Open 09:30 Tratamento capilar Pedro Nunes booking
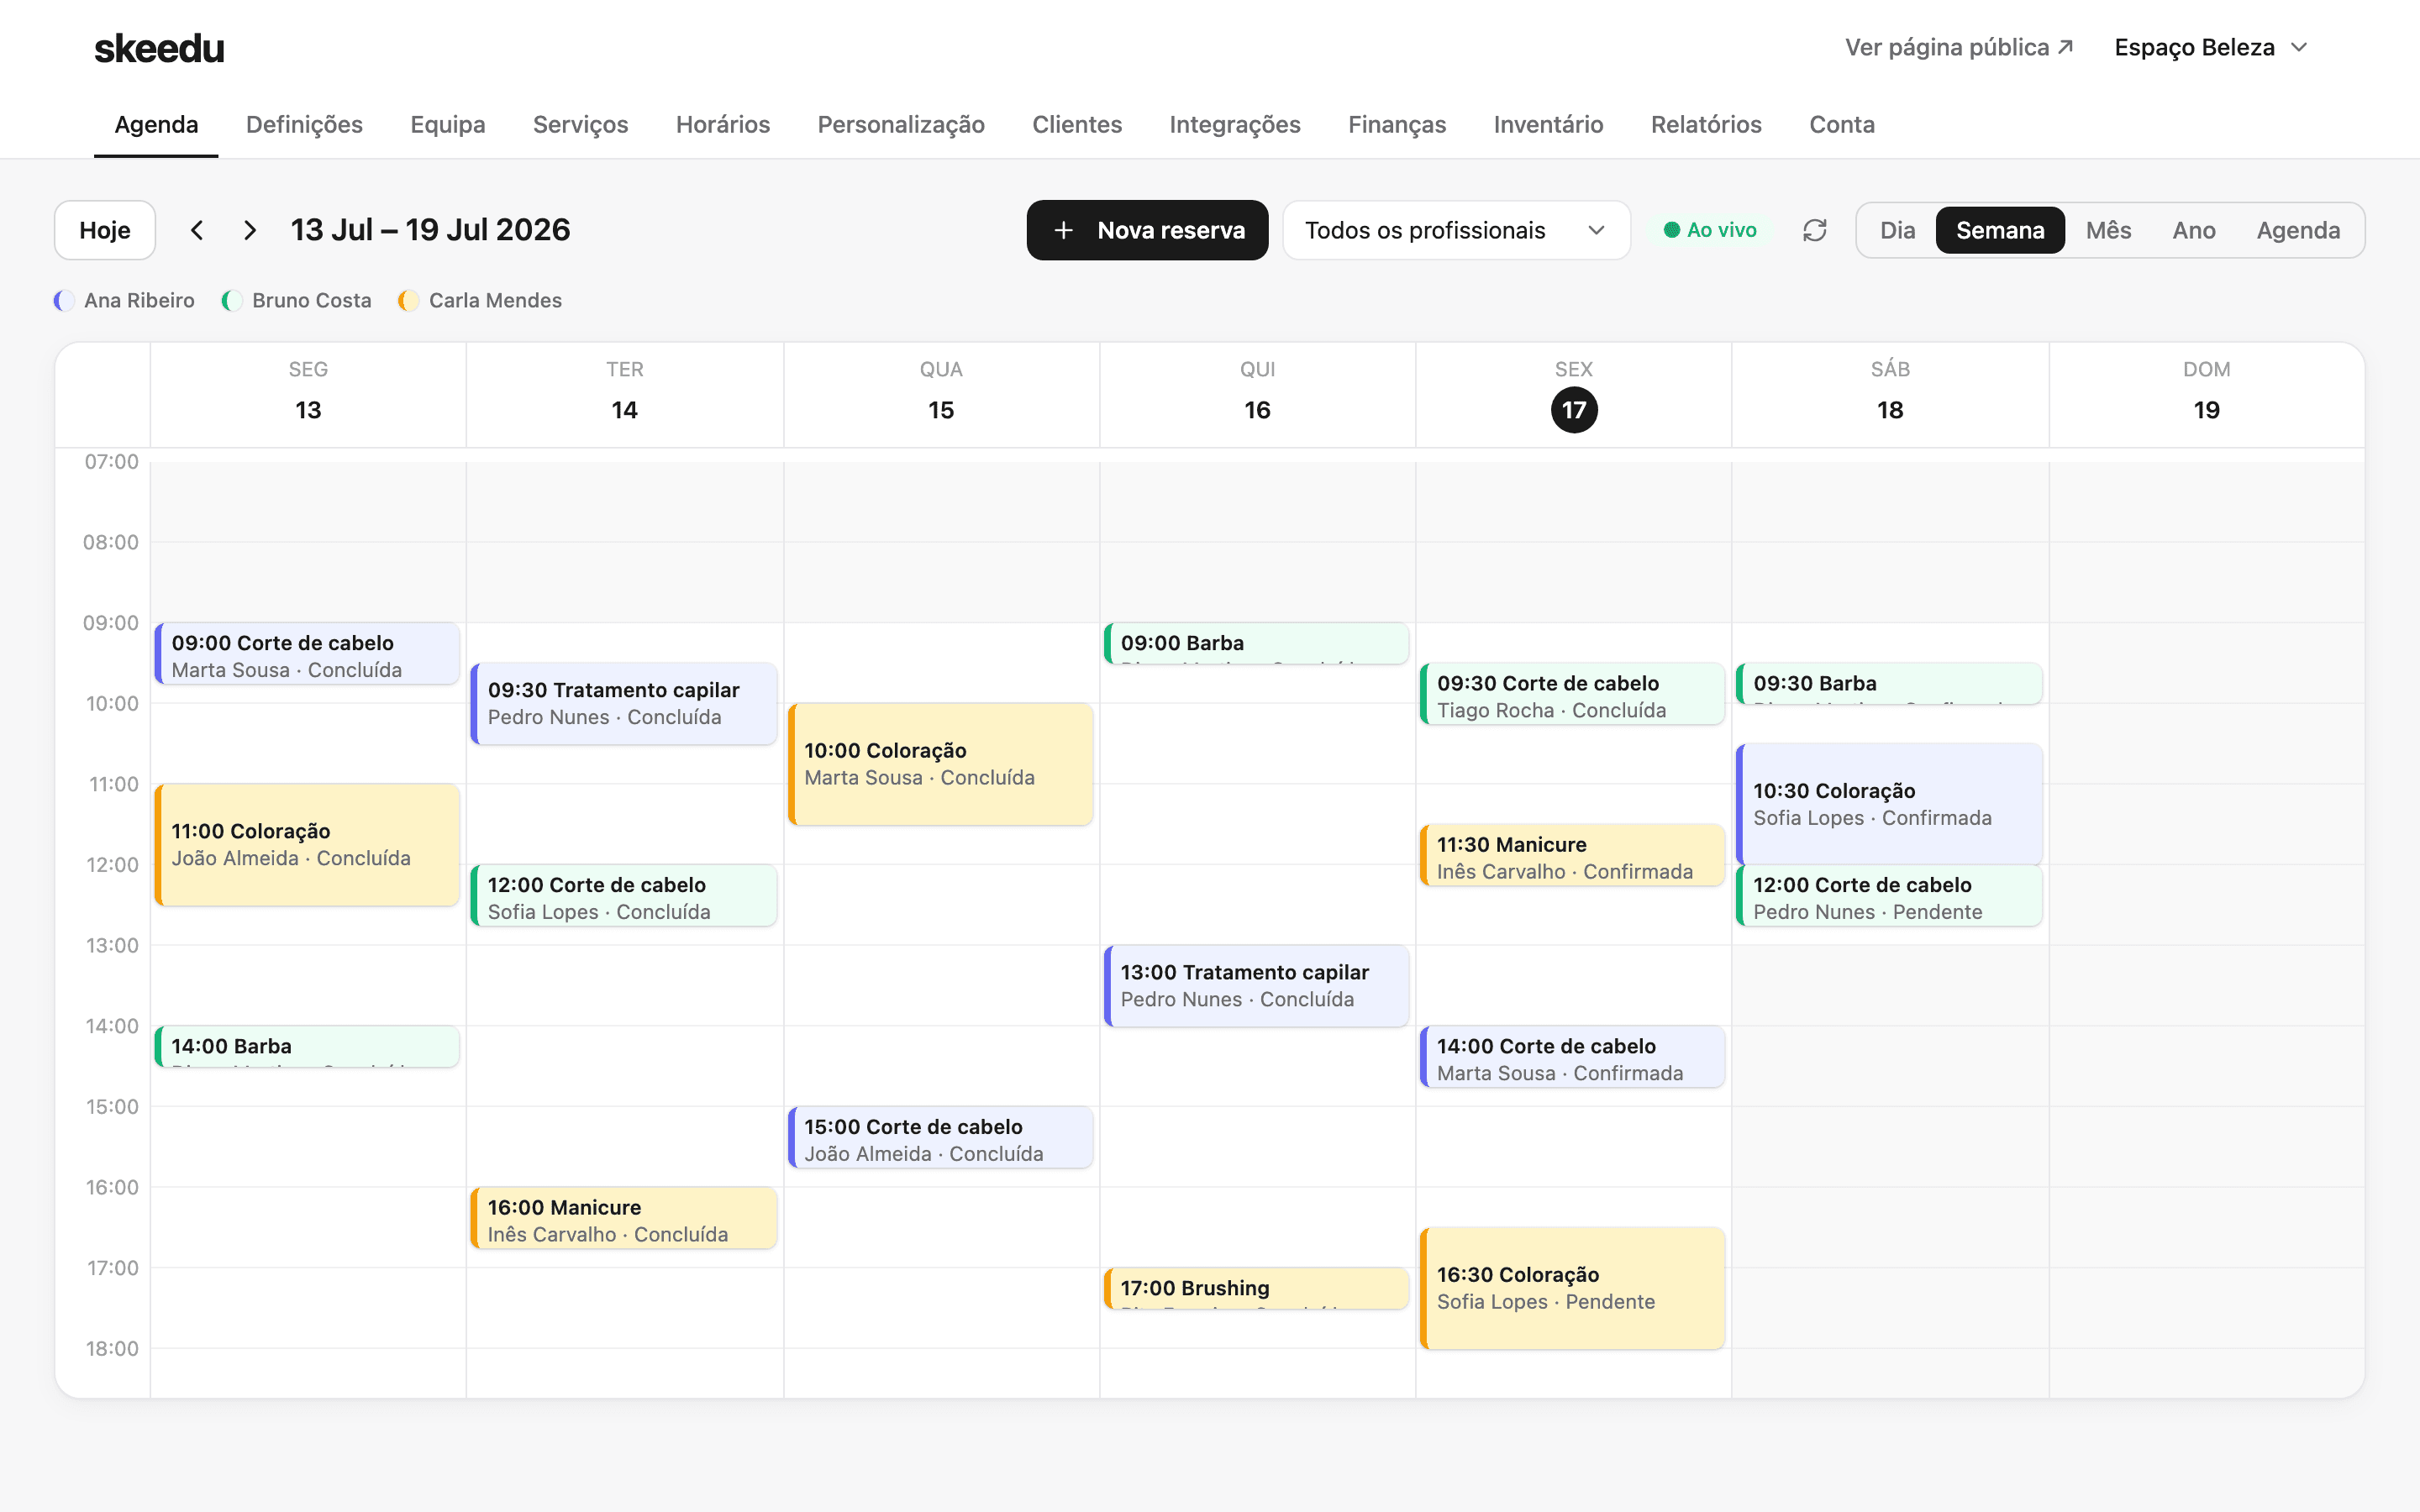This screenshot has width=2420, height=1512. click(624, 704)
